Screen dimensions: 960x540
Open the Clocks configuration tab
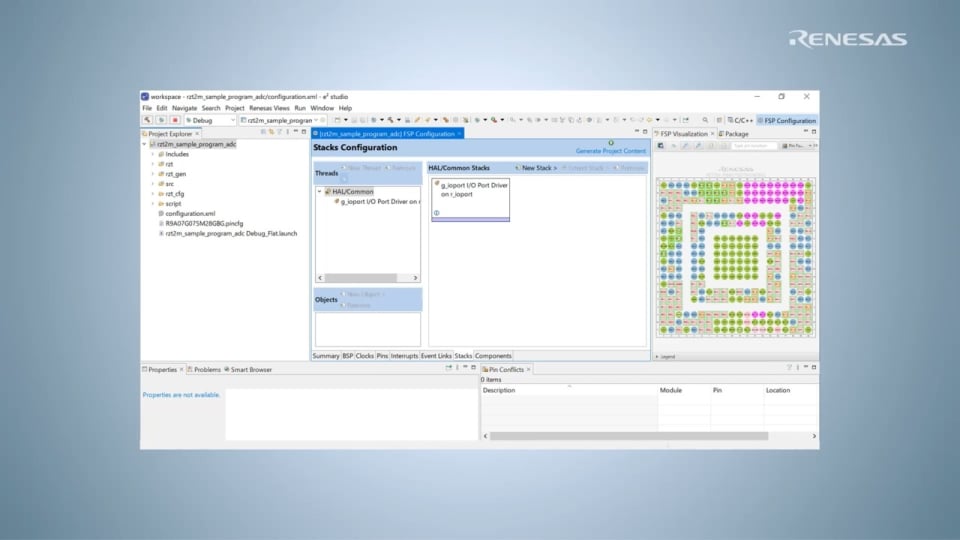365,356
